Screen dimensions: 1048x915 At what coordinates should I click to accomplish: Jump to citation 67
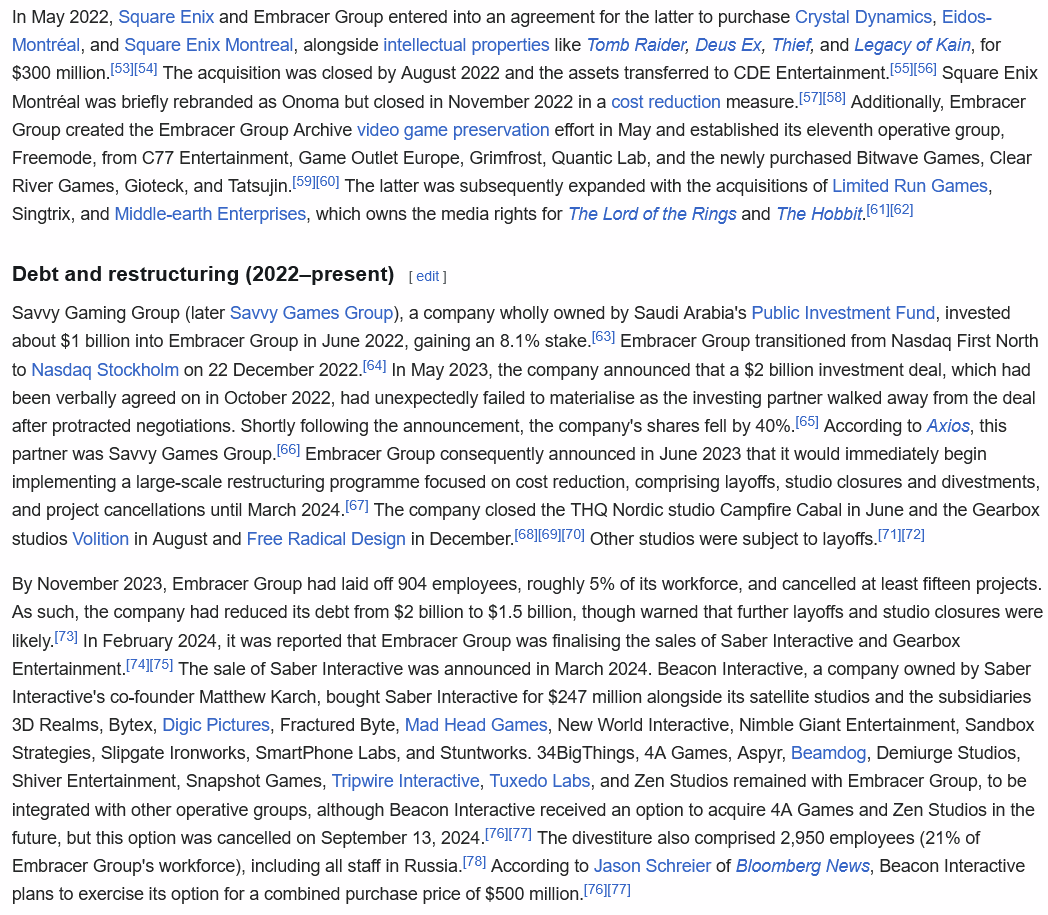pyautogui.click(x=357, y=505)
